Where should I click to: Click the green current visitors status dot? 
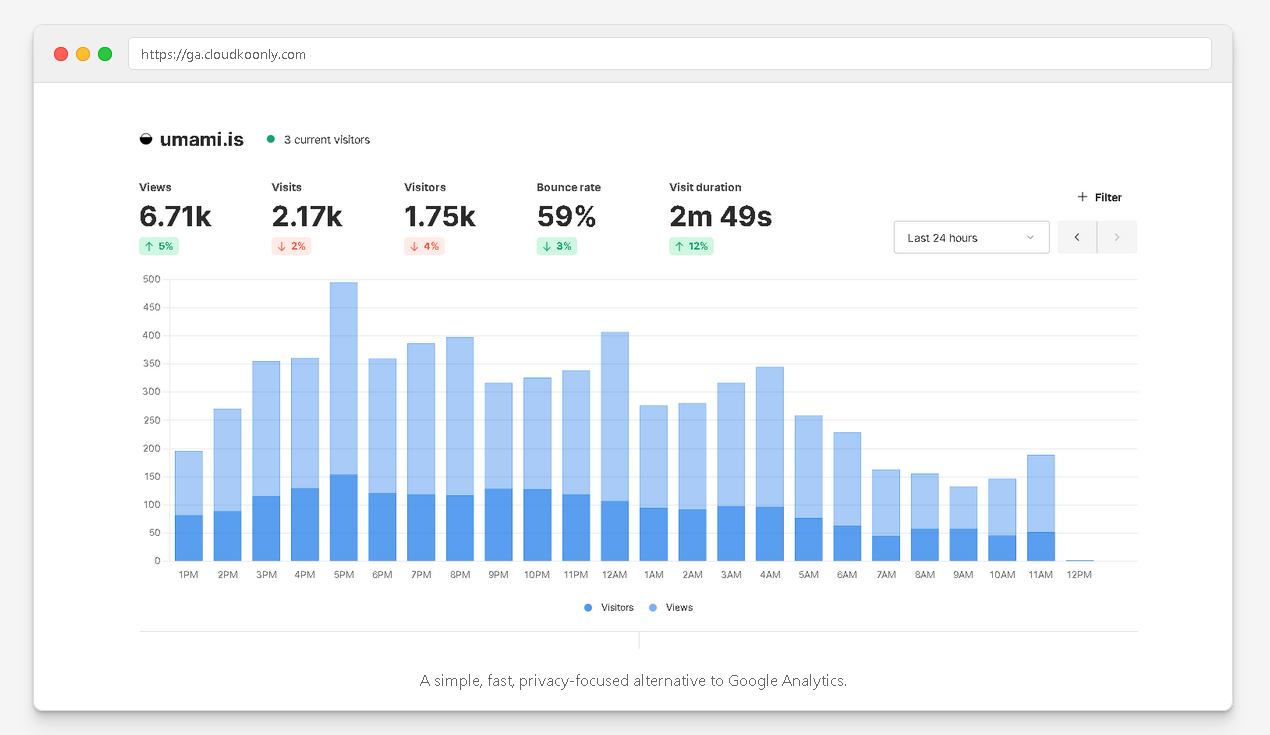pyautogui.click(x=271, y=140)
